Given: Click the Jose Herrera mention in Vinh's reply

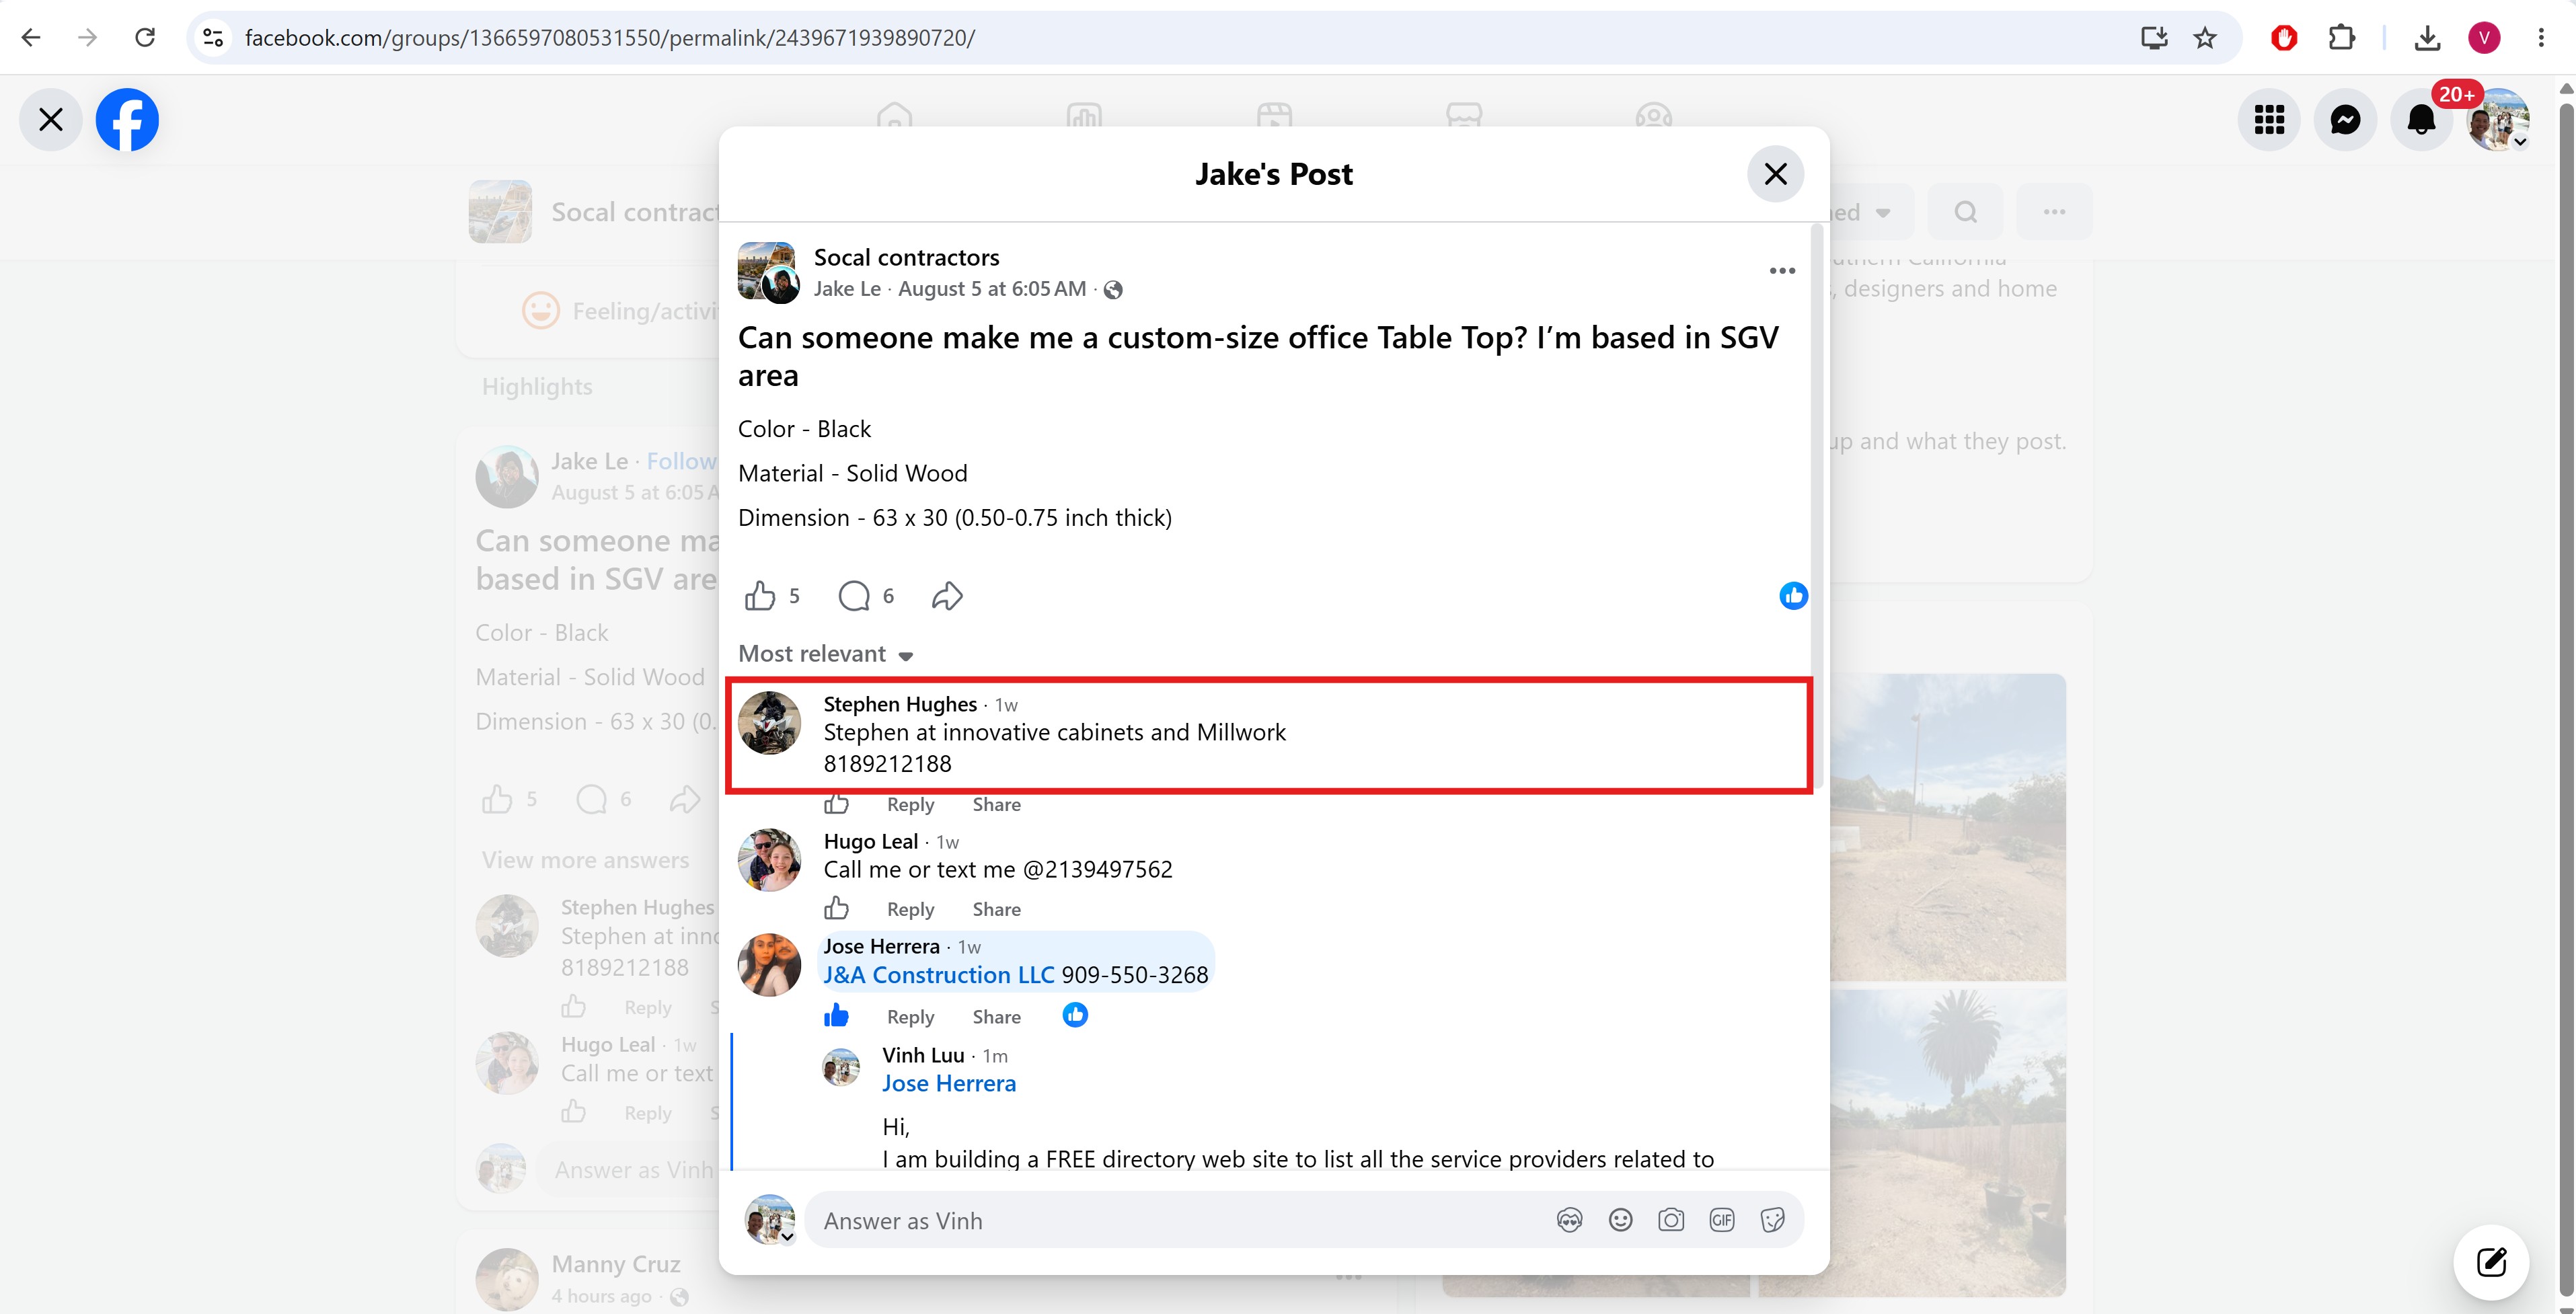Looking at the screenshot, I should click(949, 1083).
